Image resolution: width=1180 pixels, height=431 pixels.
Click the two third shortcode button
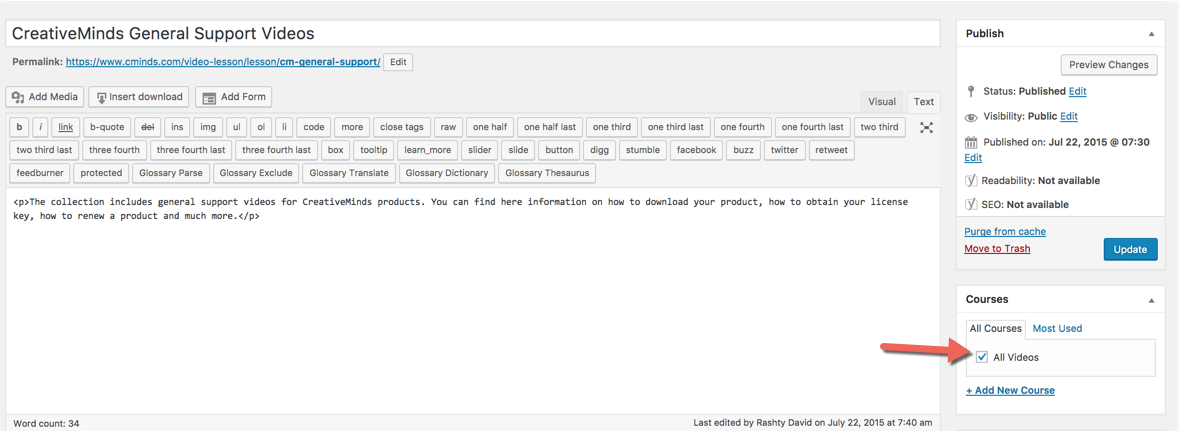(x=880, y=127)
